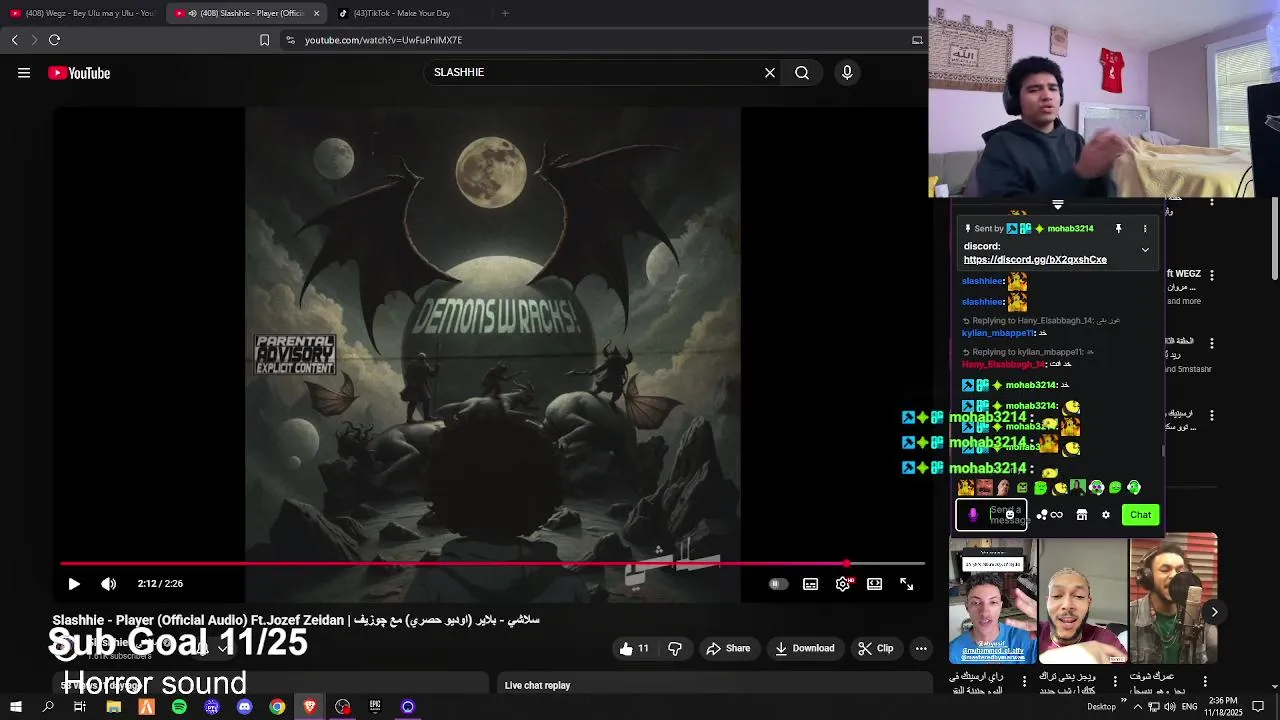Viewport: 1280px width, 720px height.
Task: Open the Windows notification center
Action: tap(1259, 707)
